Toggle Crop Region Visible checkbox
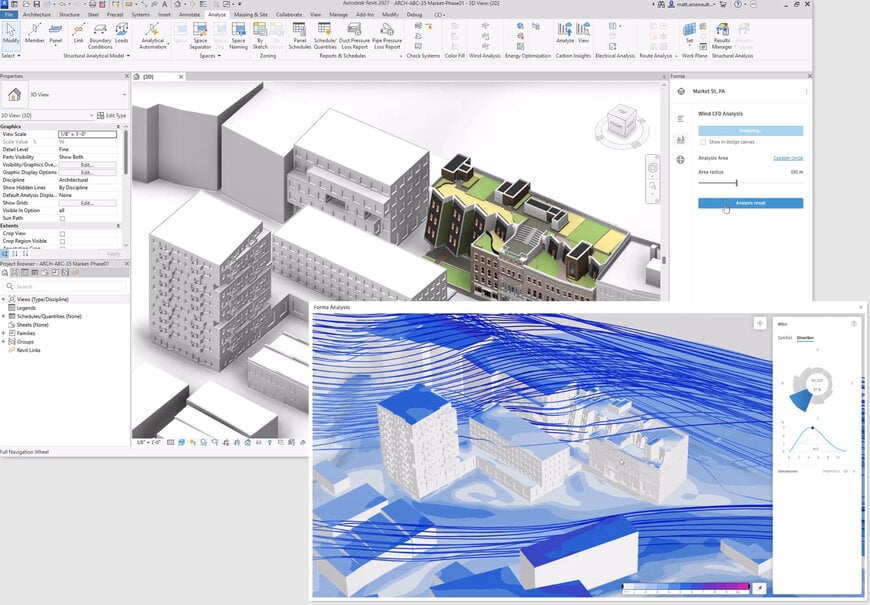The image size is (870, 605). (x=62, y=241)
